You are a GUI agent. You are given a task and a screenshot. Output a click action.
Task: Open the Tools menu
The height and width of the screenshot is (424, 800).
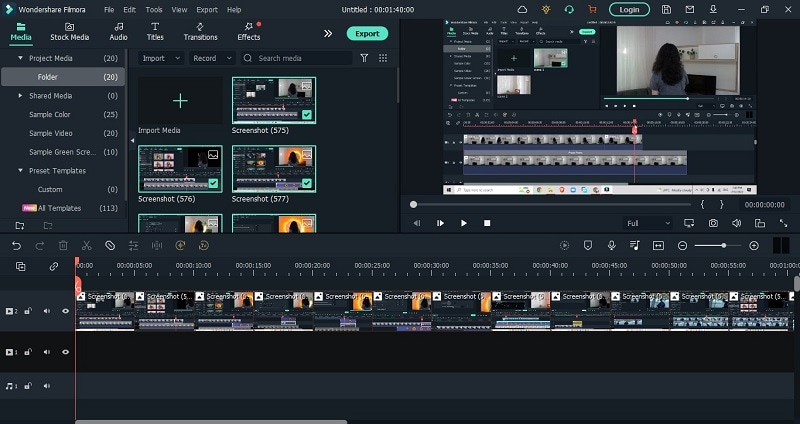coord(154,9)
